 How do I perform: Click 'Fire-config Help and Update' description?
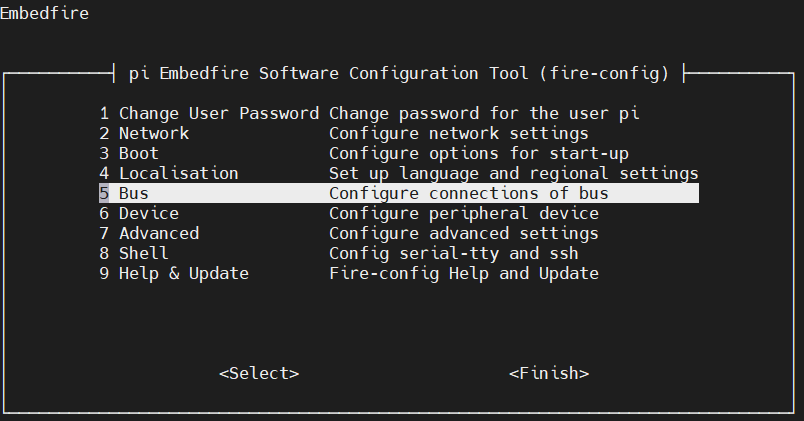[464, 273]
